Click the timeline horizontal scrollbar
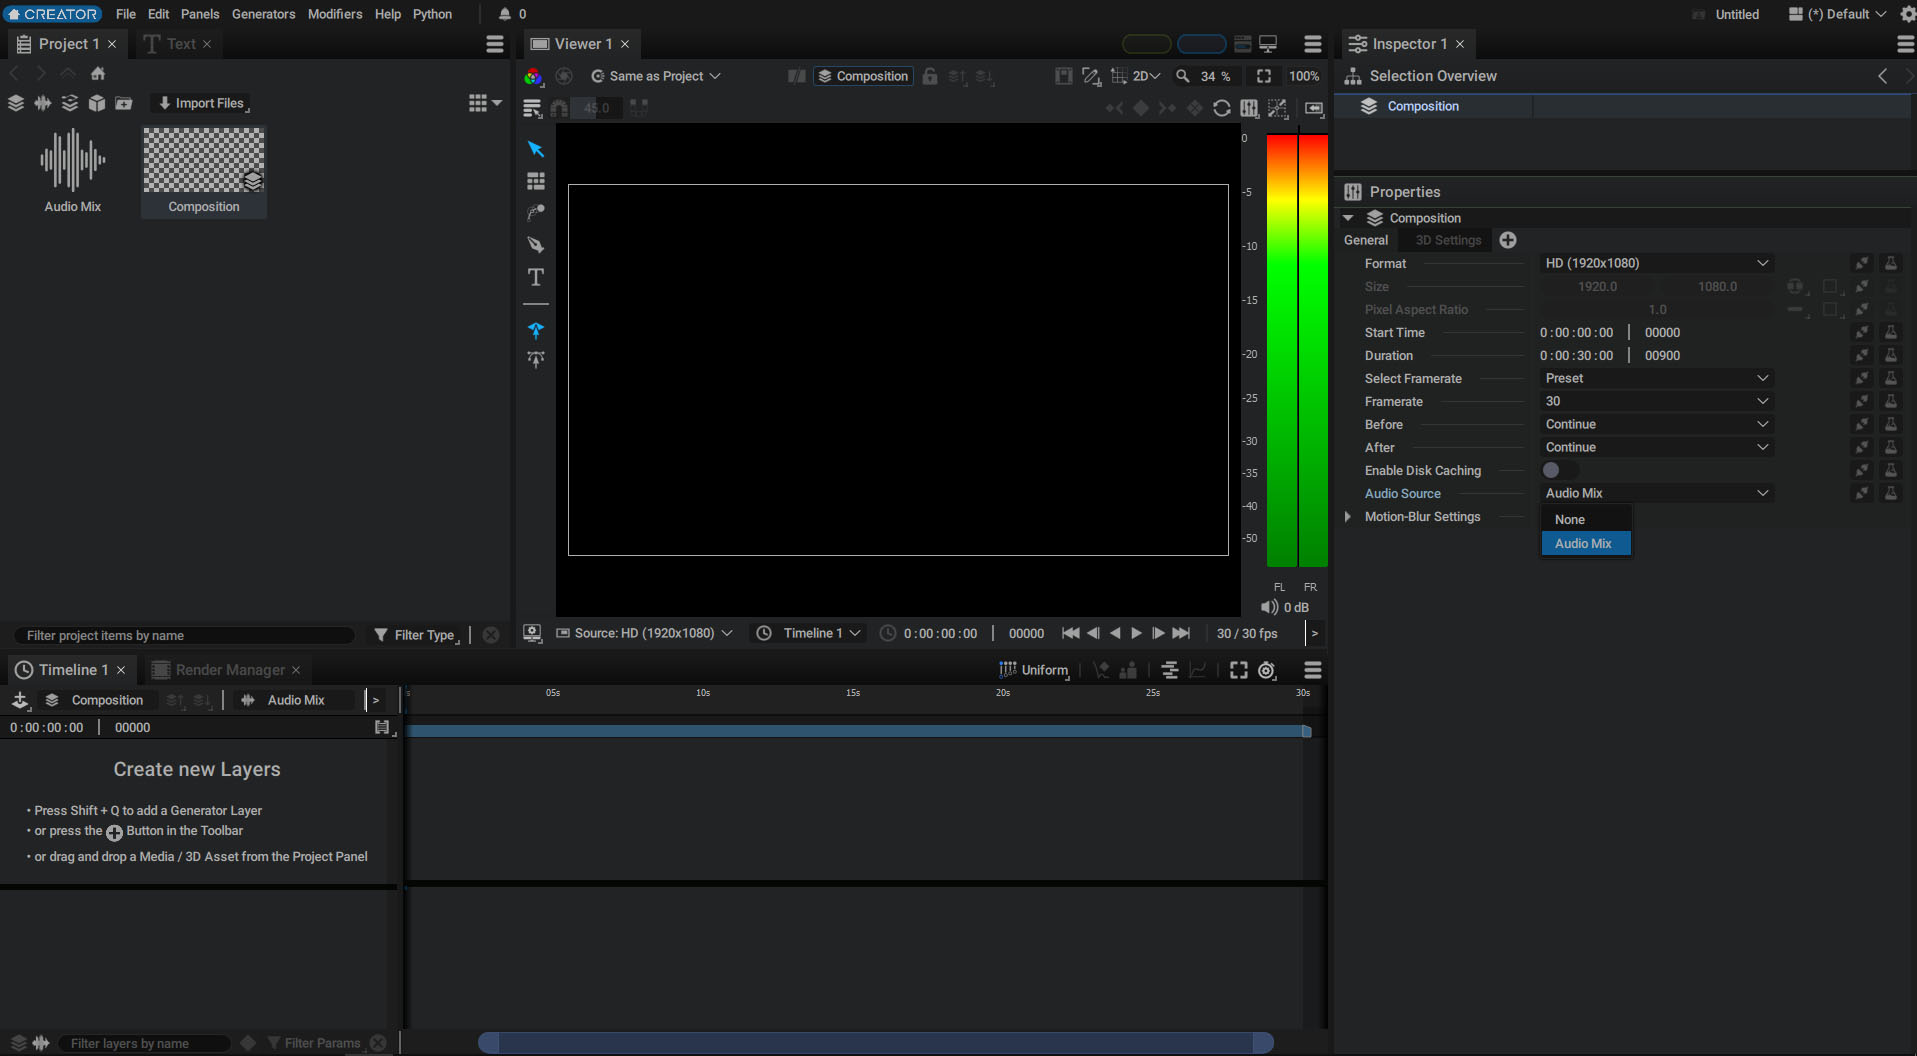 876,1043
